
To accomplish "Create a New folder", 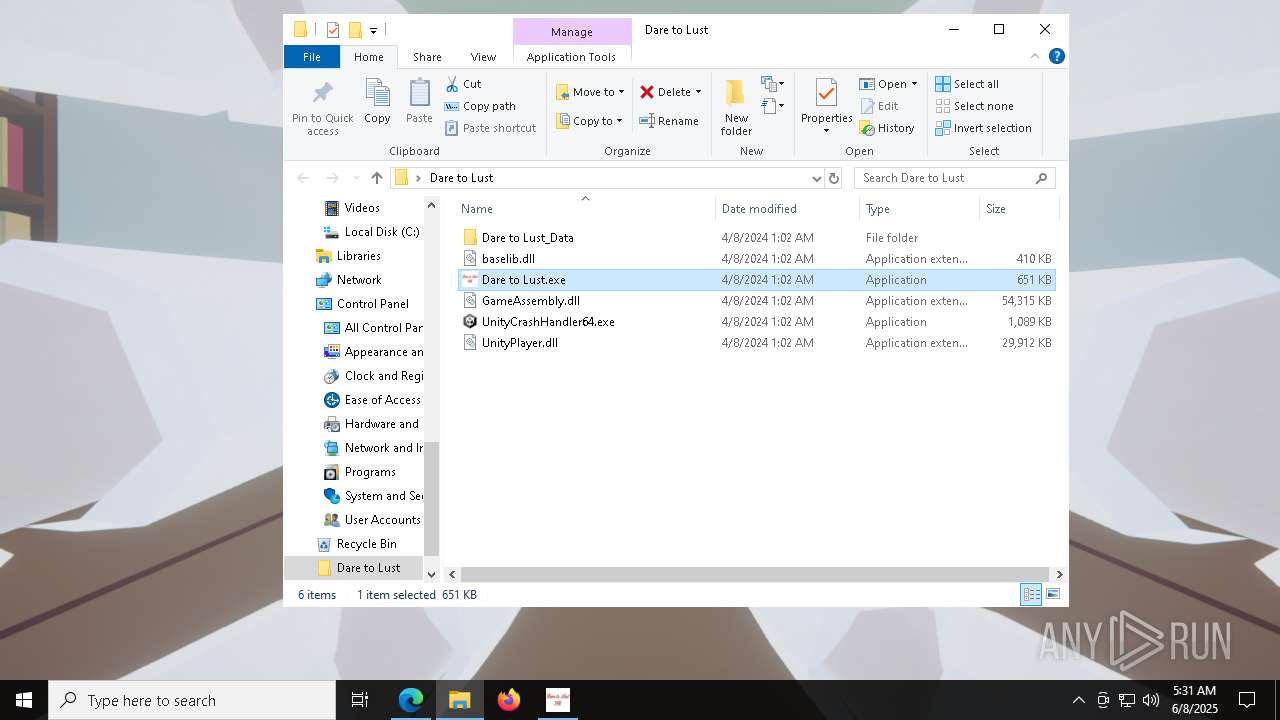I will 736,107.
